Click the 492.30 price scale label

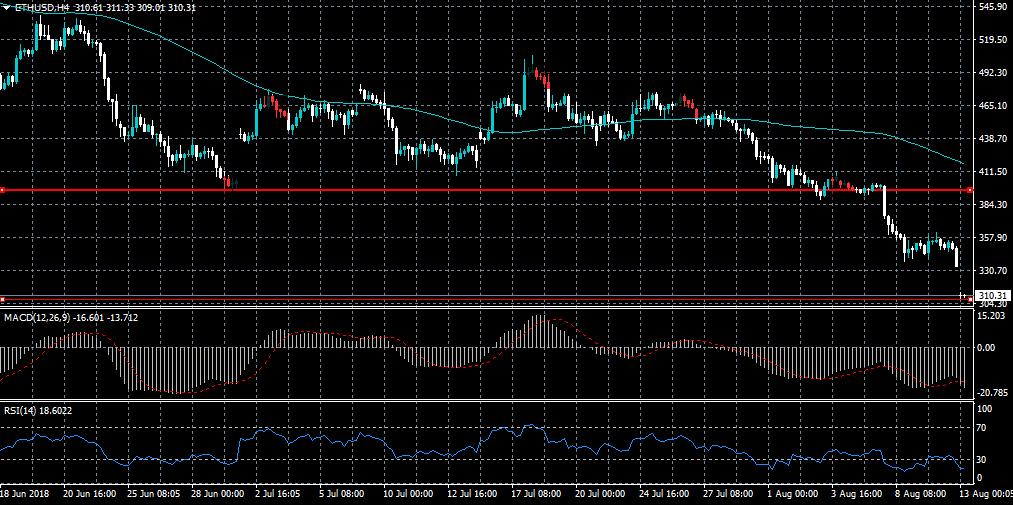tap(994, 72)
